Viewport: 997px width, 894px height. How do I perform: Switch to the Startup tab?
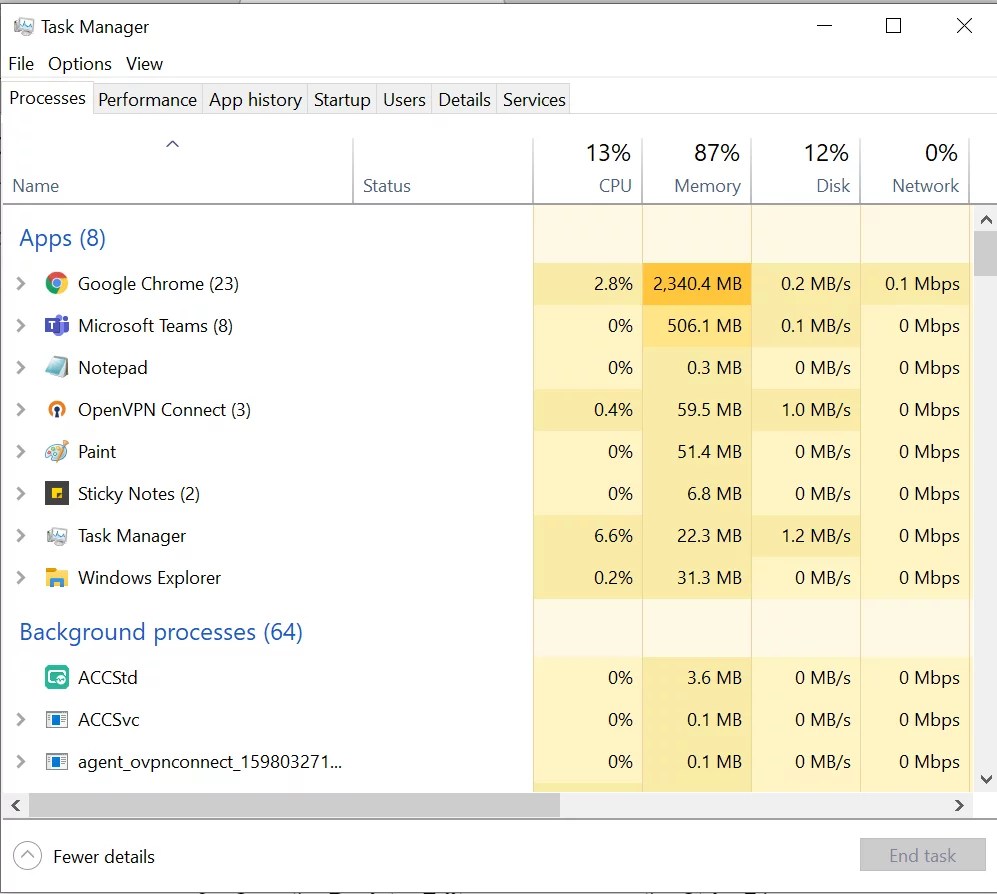click(342, 100)
